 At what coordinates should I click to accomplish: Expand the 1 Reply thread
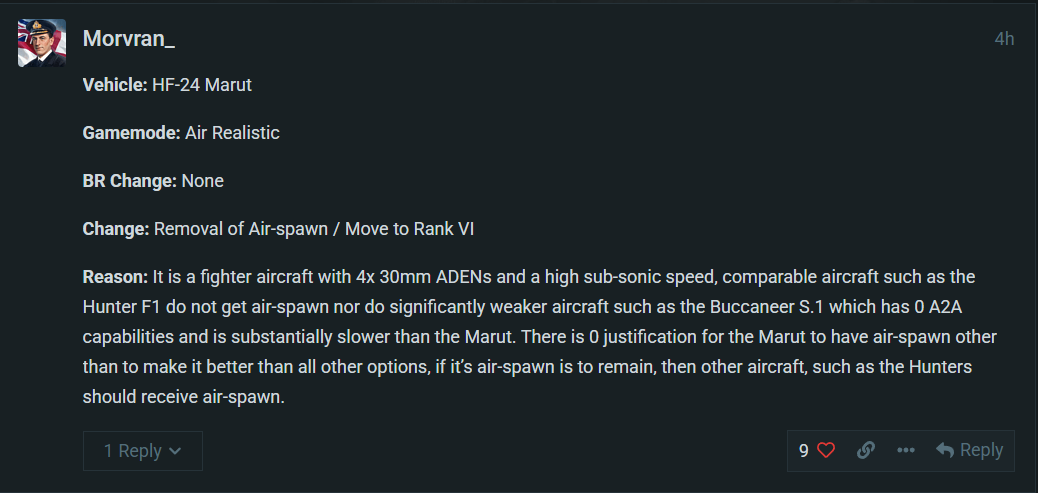pyautogui.click(x=132, y=451)
